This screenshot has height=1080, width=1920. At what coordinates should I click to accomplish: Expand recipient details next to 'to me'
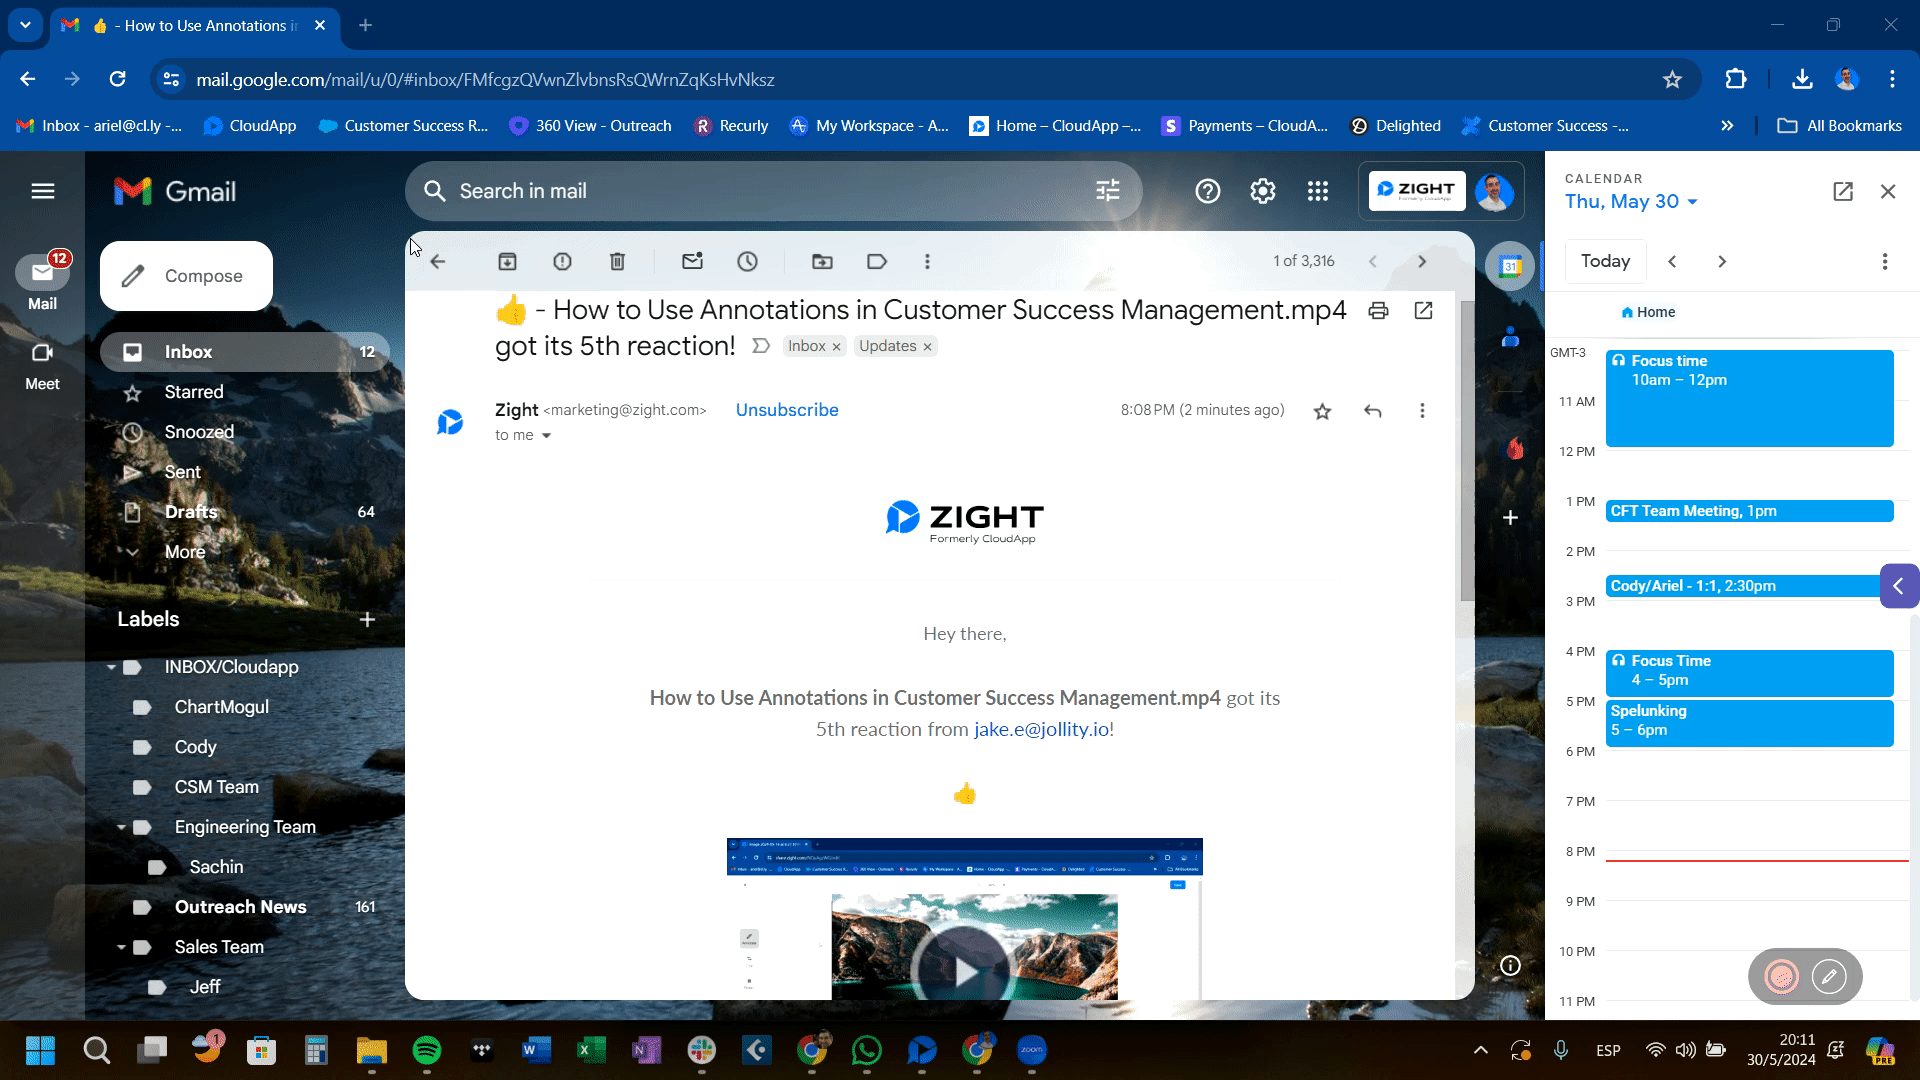546,436
